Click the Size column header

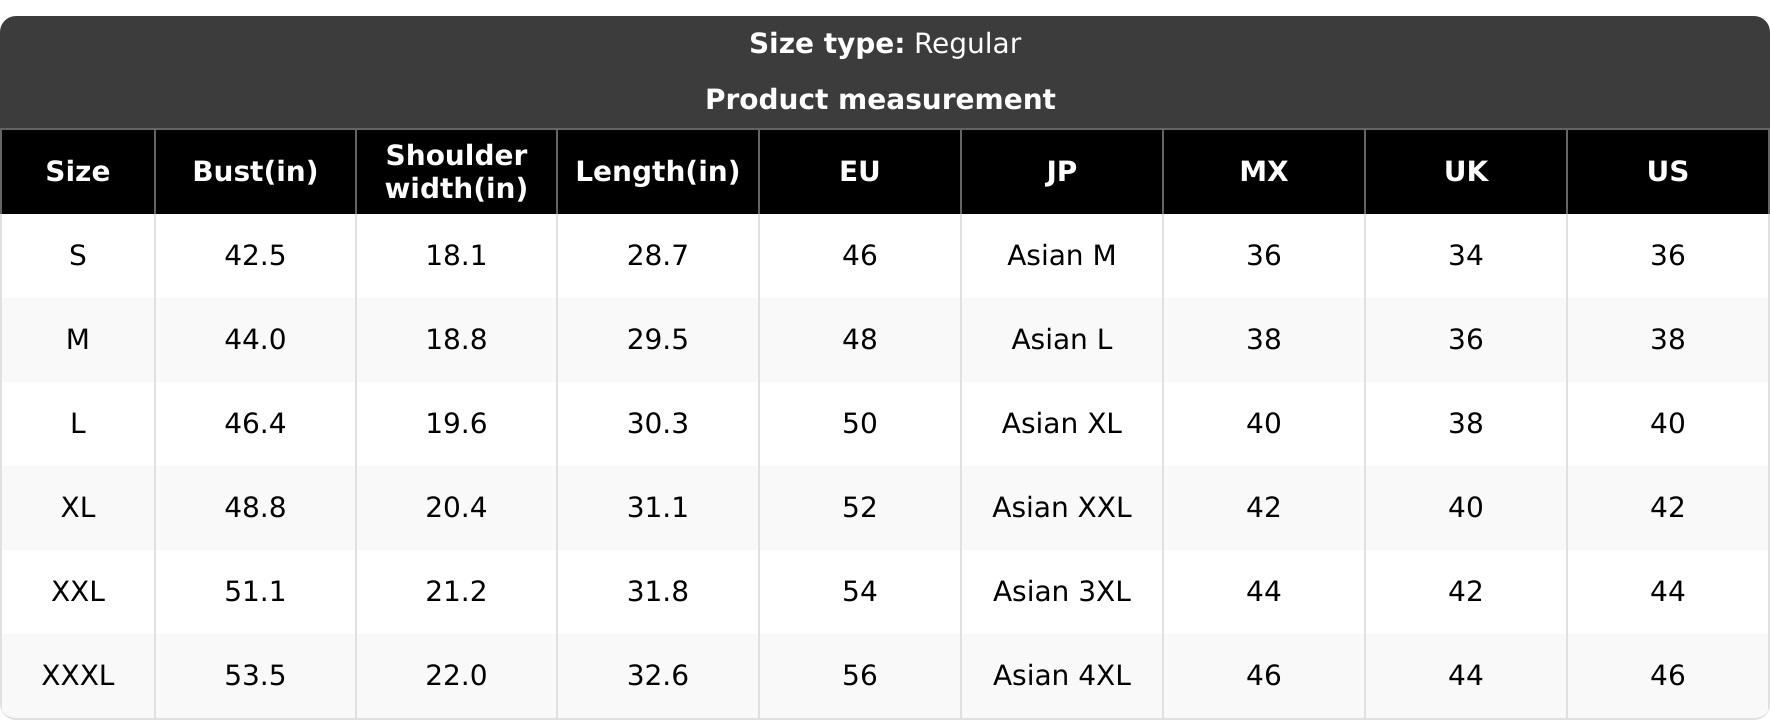pos(78,172)
